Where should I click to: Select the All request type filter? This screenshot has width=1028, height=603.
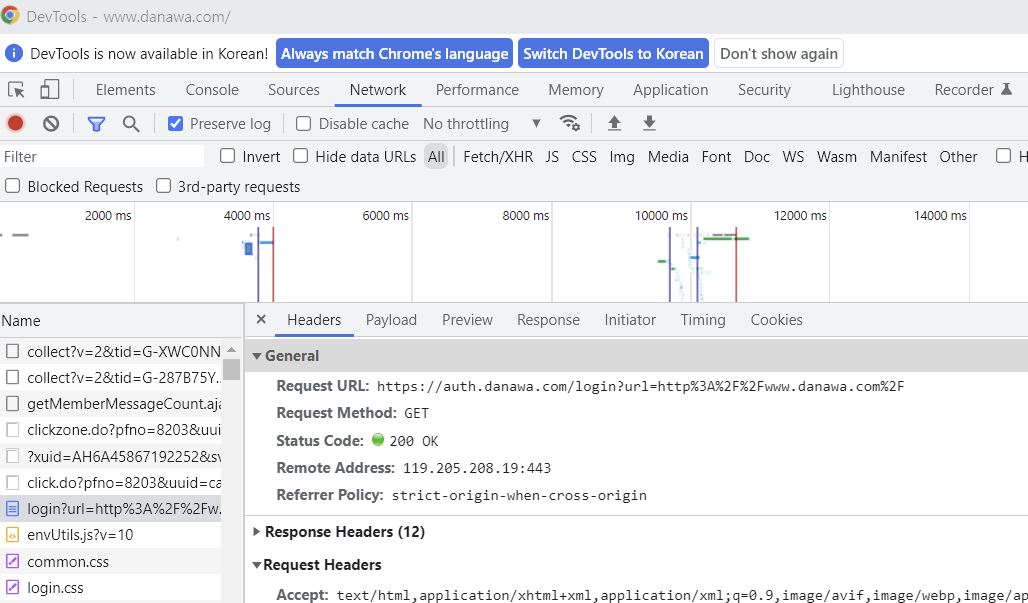coord(436,157)
